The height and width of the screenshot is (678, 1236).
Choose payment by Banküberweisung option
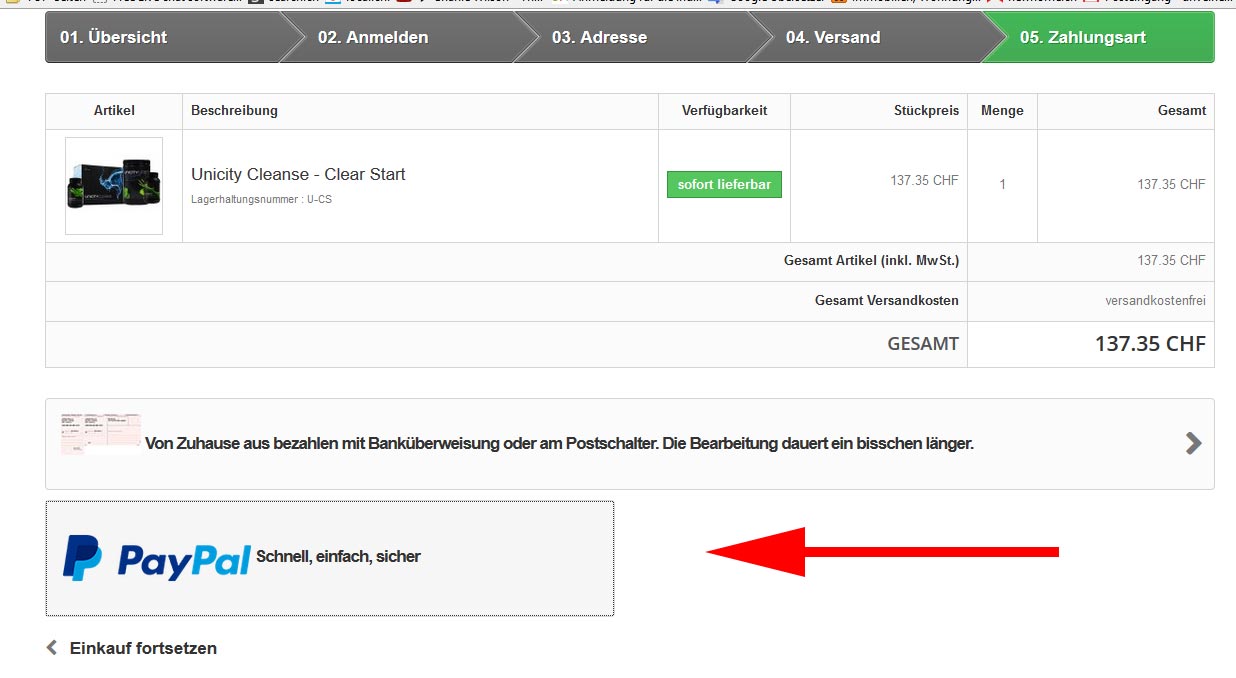(x=630, y=444)
